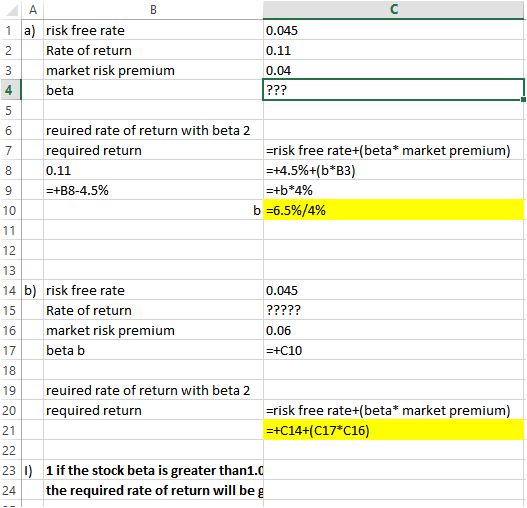Image resolution: width=527 pixels, height=508 pixels.
Task: Click 'b)' label in row 14
Action: click(30, 291)
